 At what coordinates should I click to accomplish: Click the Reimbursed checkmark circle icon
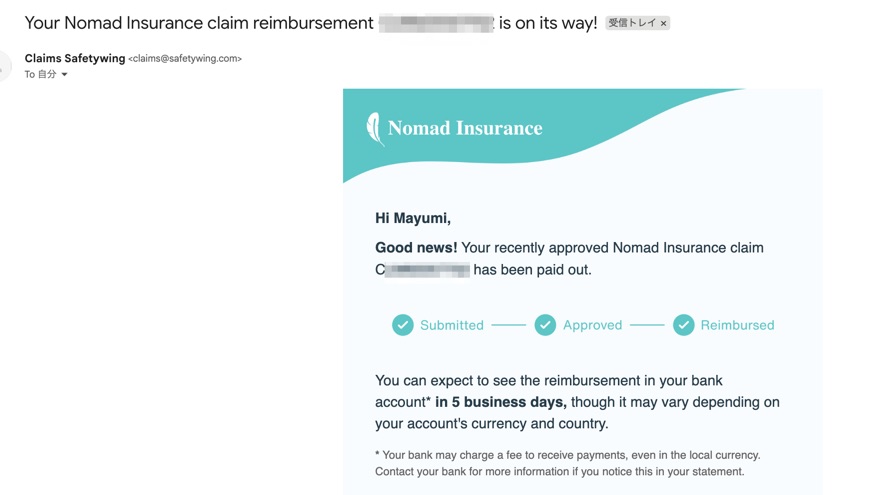coord(683,325)
